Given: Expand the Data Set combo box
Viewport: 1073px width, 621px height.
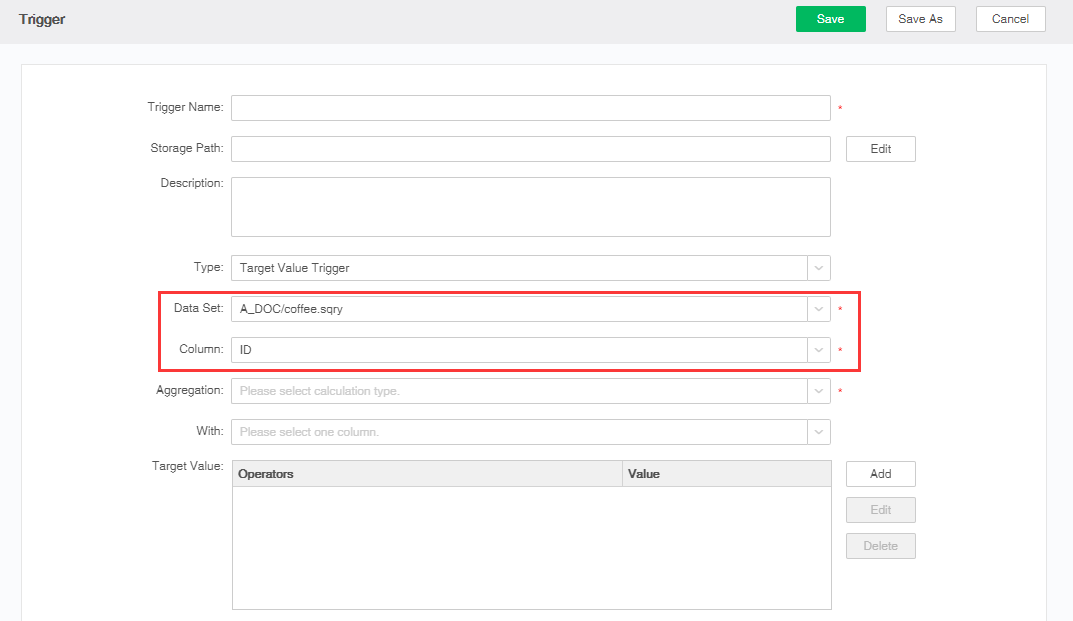Looking at the screenshot, I should pos(519,309).
